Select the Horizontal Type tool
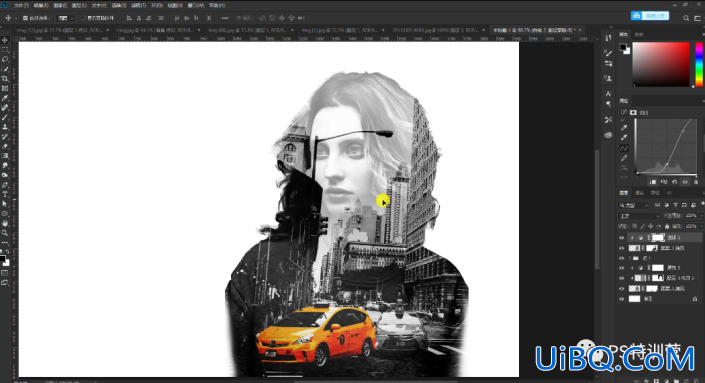The height and width of the screenshot is (383, 705). coord(5,195)
